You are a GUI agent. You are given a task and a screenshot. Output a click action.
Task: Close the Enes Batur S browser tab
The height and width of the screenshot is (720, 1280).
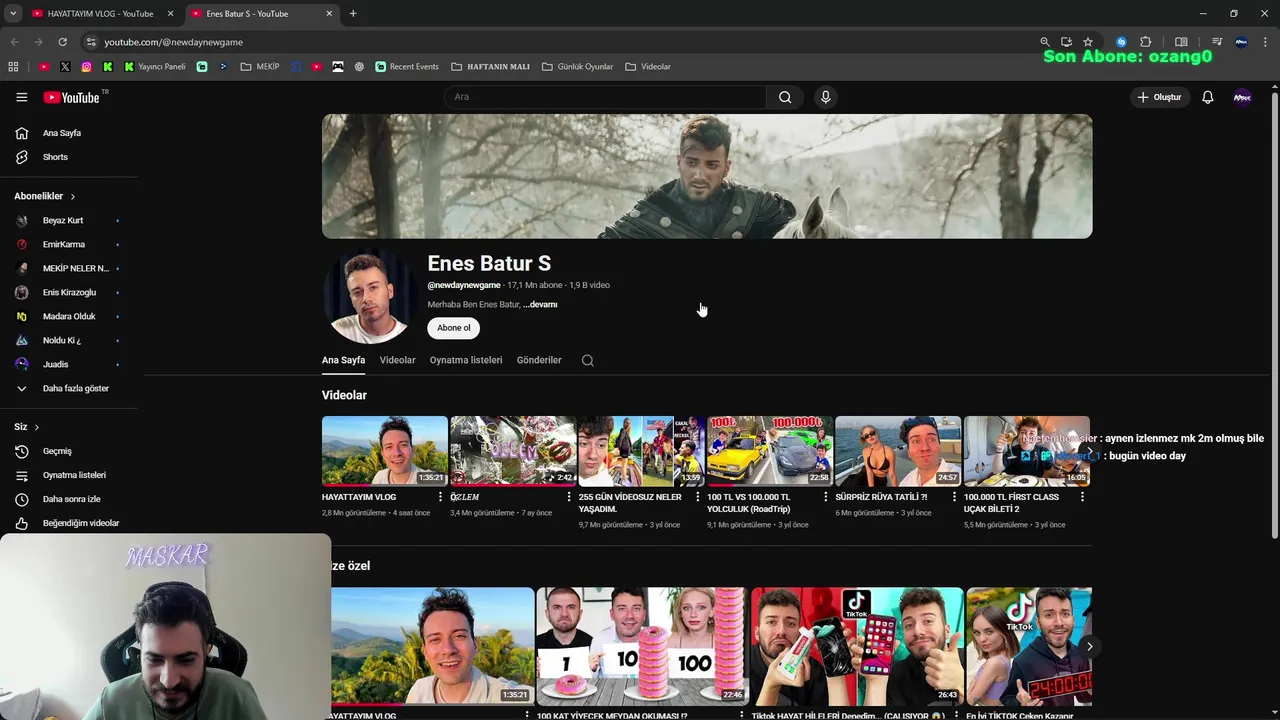point(329,14)
